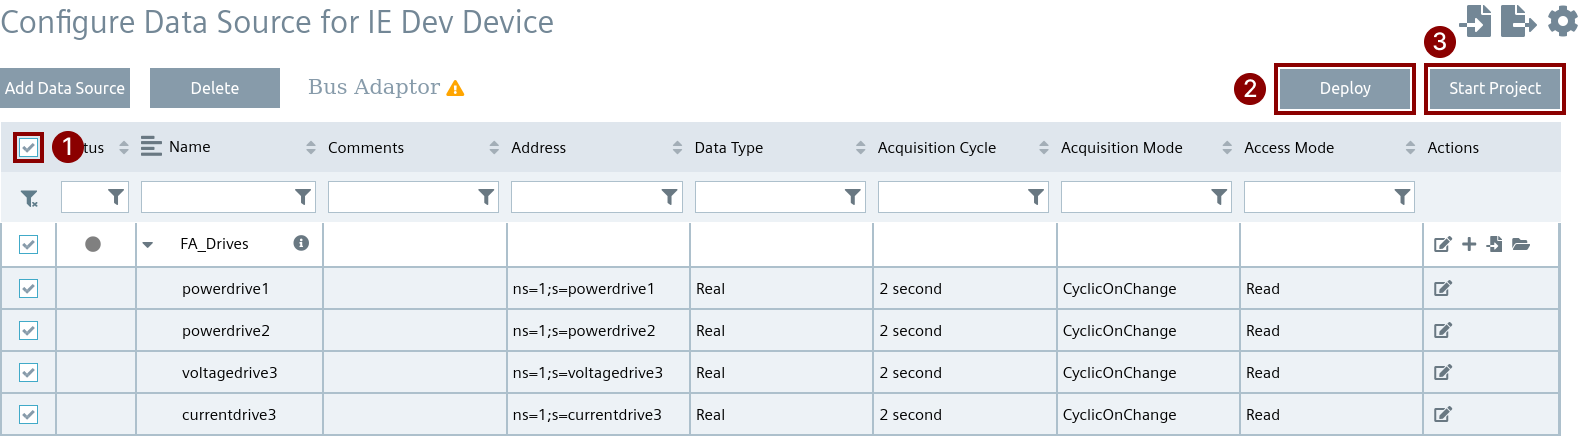1580x436 pixels.
Task: Sort the table by the Address column
Action: pos(677,148)
